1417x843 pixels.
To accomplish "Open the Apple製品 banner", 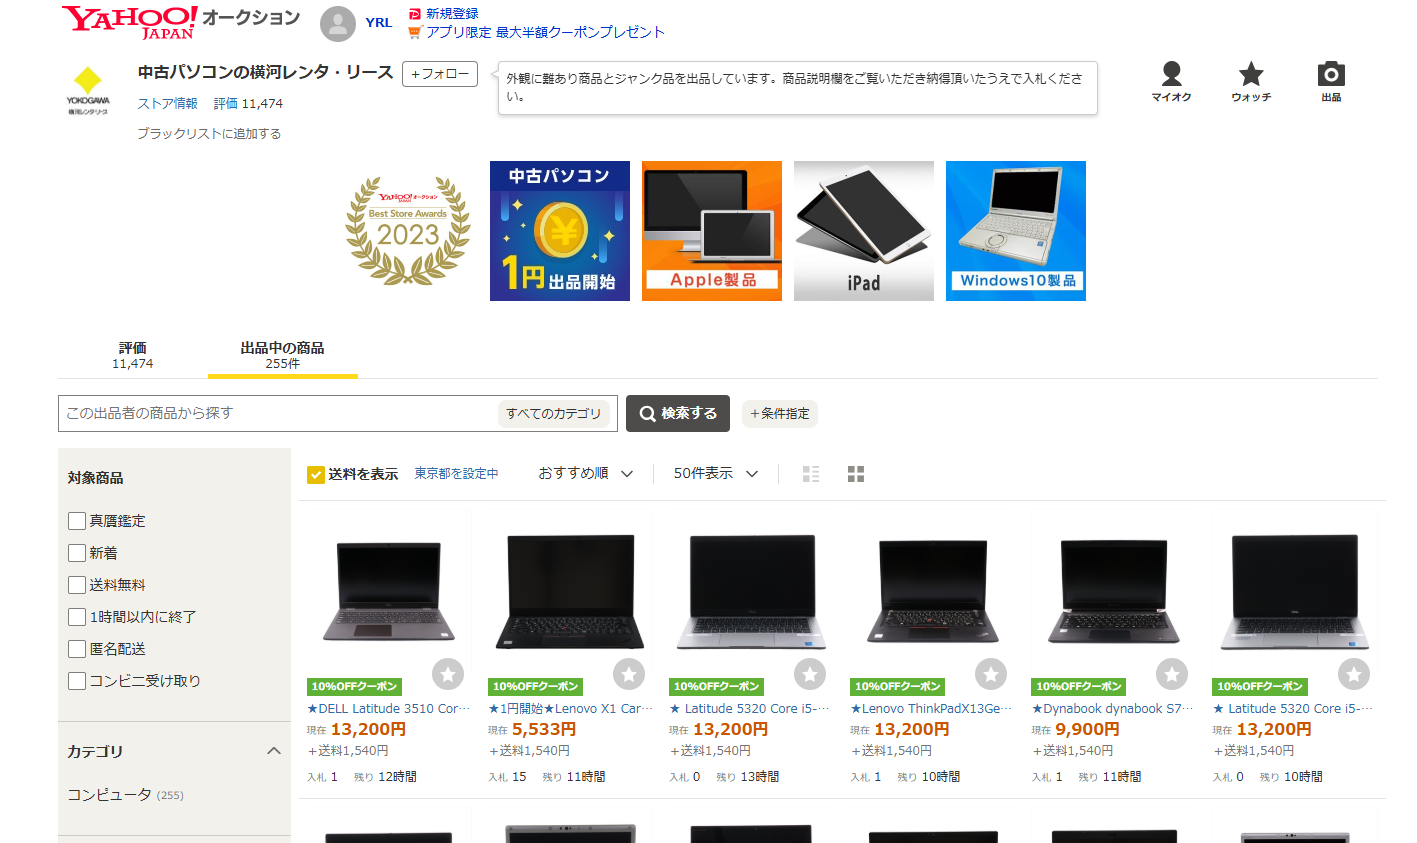I will pos(712,231).
